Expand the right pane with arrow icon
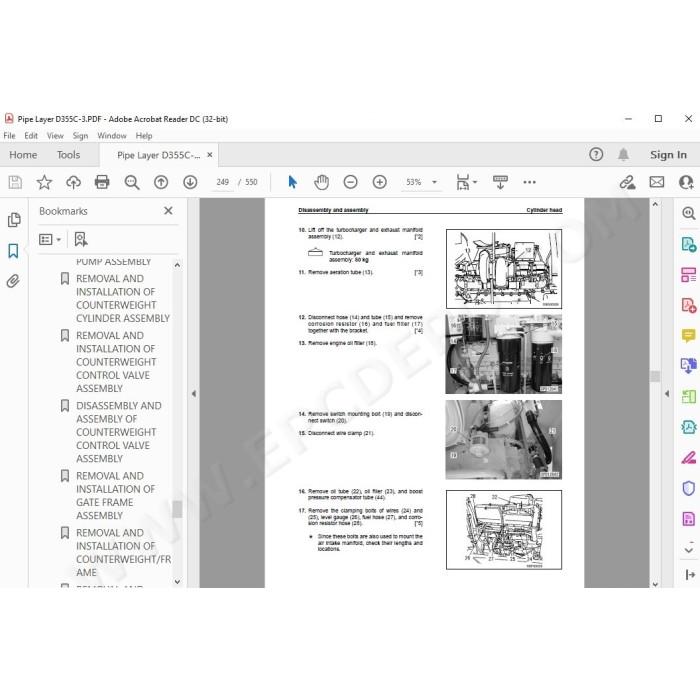This screenshot has height=700, width=700. pos(690,575)
